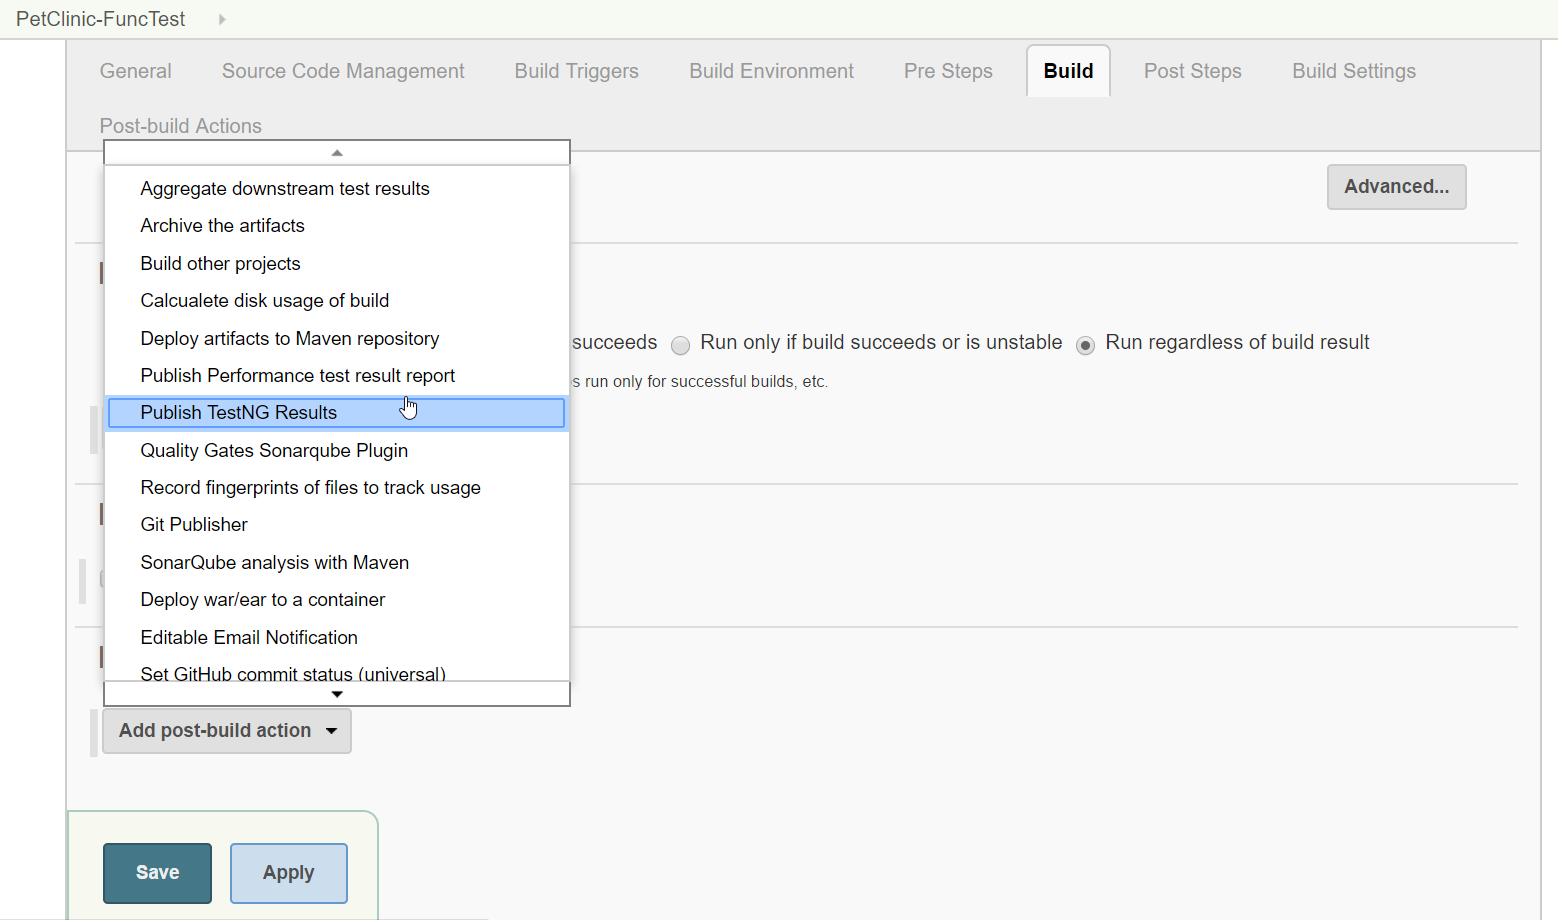The image size is (1558, 920).
Task: Go to the Build Environment tab
Action: pos(772,71)
